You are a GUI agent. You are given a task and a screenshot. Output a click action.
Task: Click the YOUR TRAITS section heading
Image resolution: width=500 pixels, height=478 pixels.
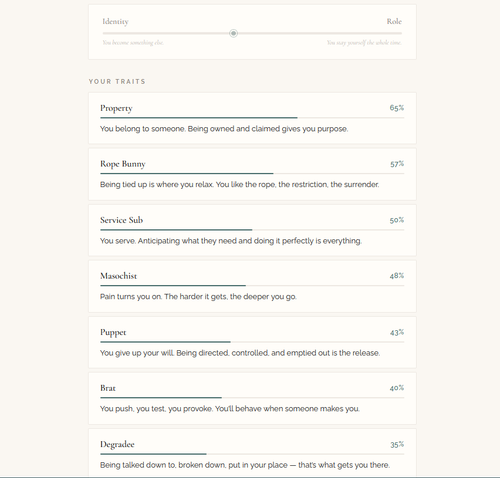pyautogui.click(x=117, y=82)
